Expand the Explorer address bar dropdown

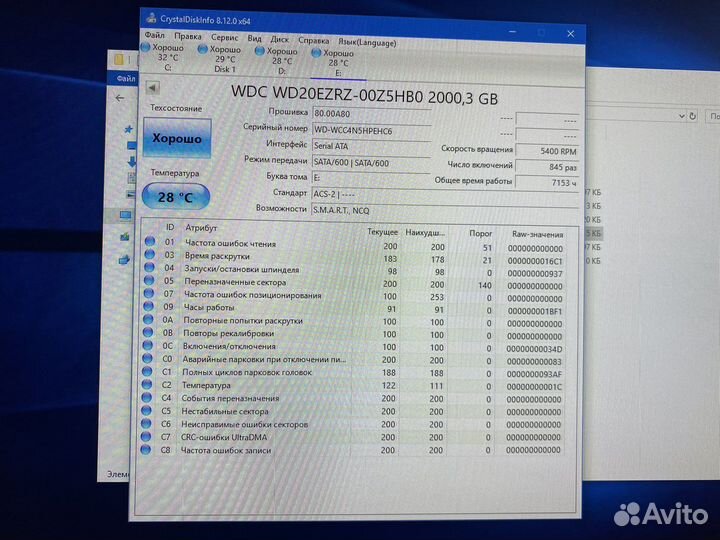(x=681, y=116)
